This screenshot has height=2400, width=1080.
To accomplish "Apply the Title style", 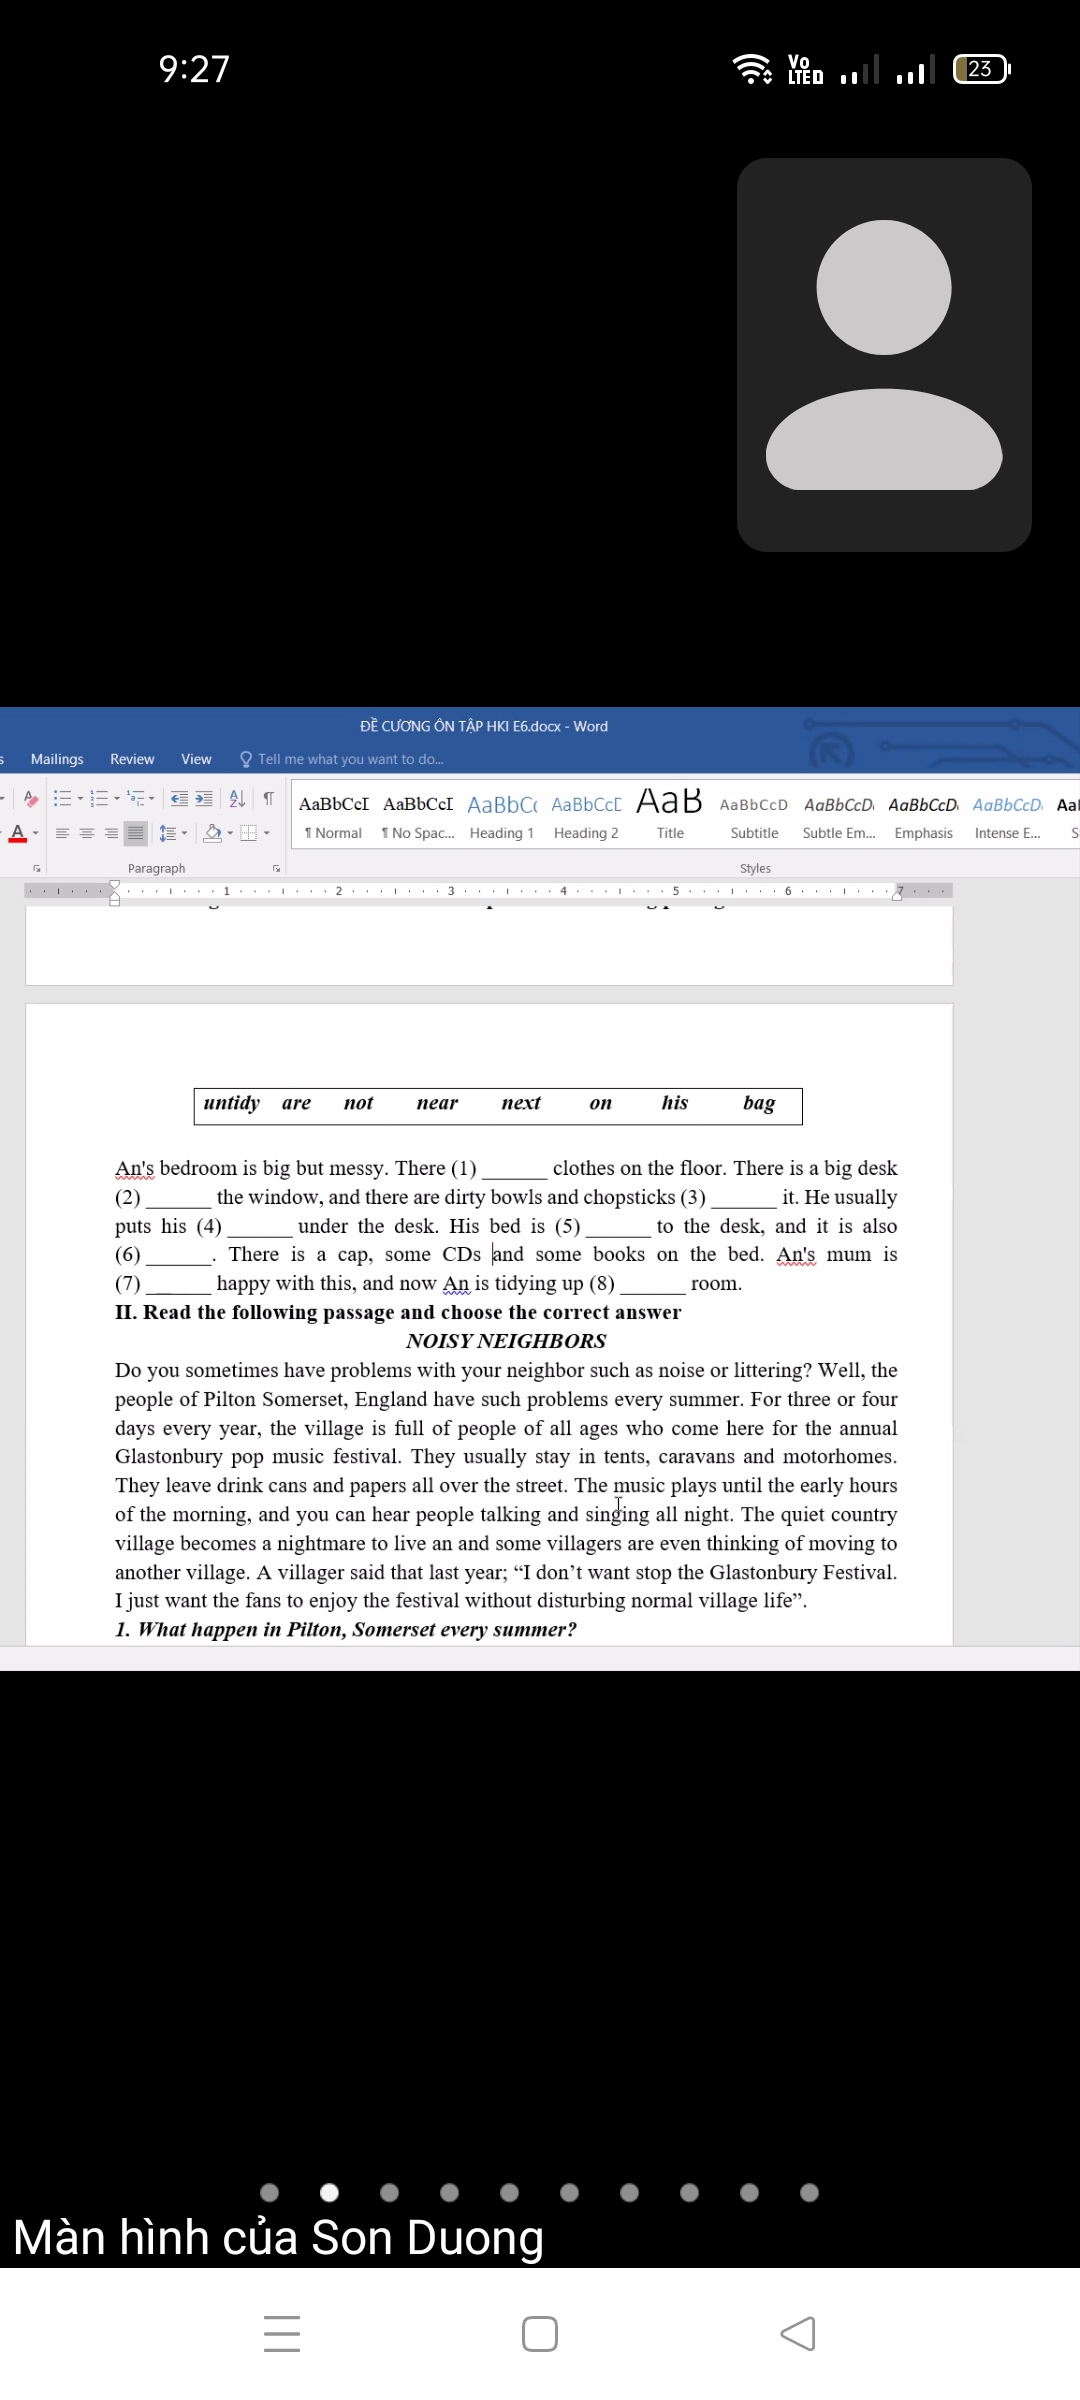I will pyautogui.click(x=670, y=817).
